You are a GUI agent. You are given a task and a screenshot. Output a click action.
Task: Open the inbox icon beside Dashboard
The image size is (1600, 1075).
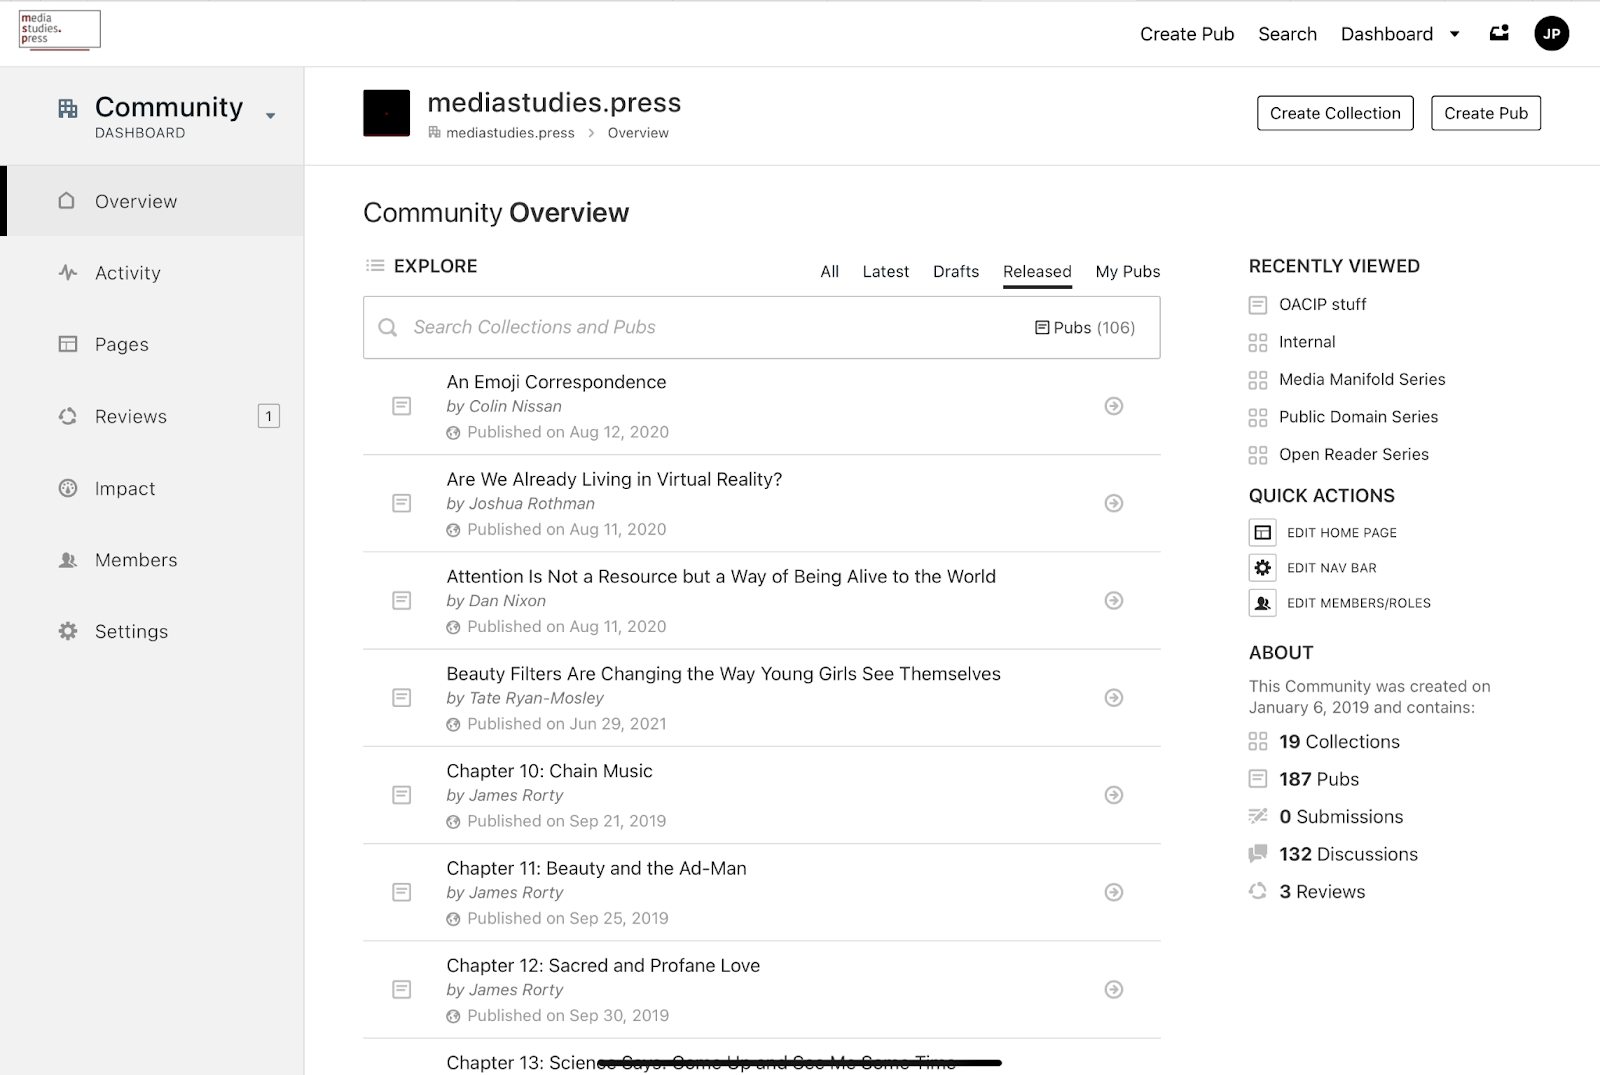pos(1499,33)
